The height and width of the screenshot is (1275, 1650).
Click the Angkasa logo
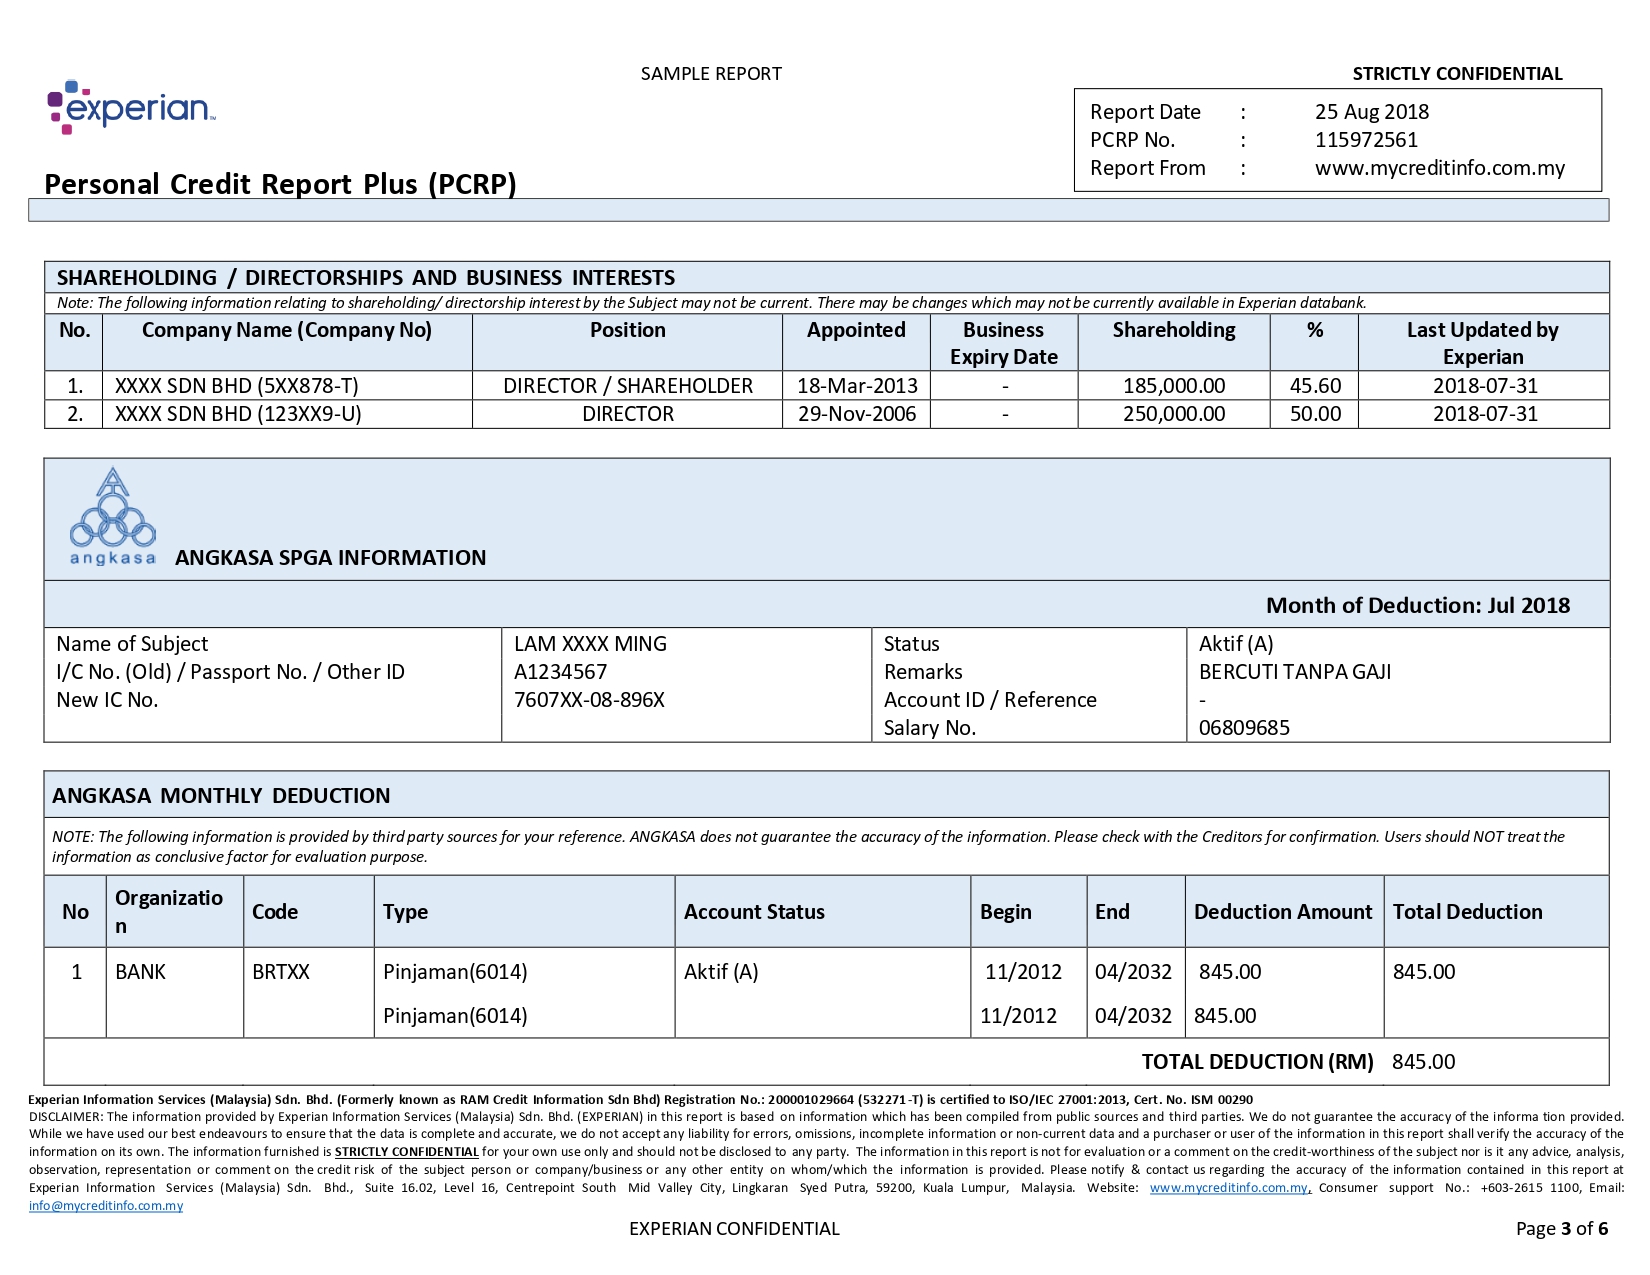coord(113,516)
